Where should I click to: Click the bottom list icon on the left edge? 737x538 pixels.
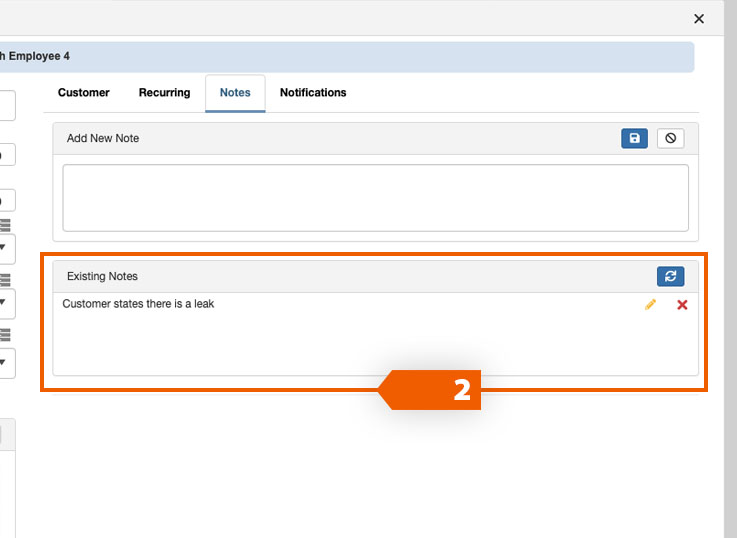(x=5, y=335)
